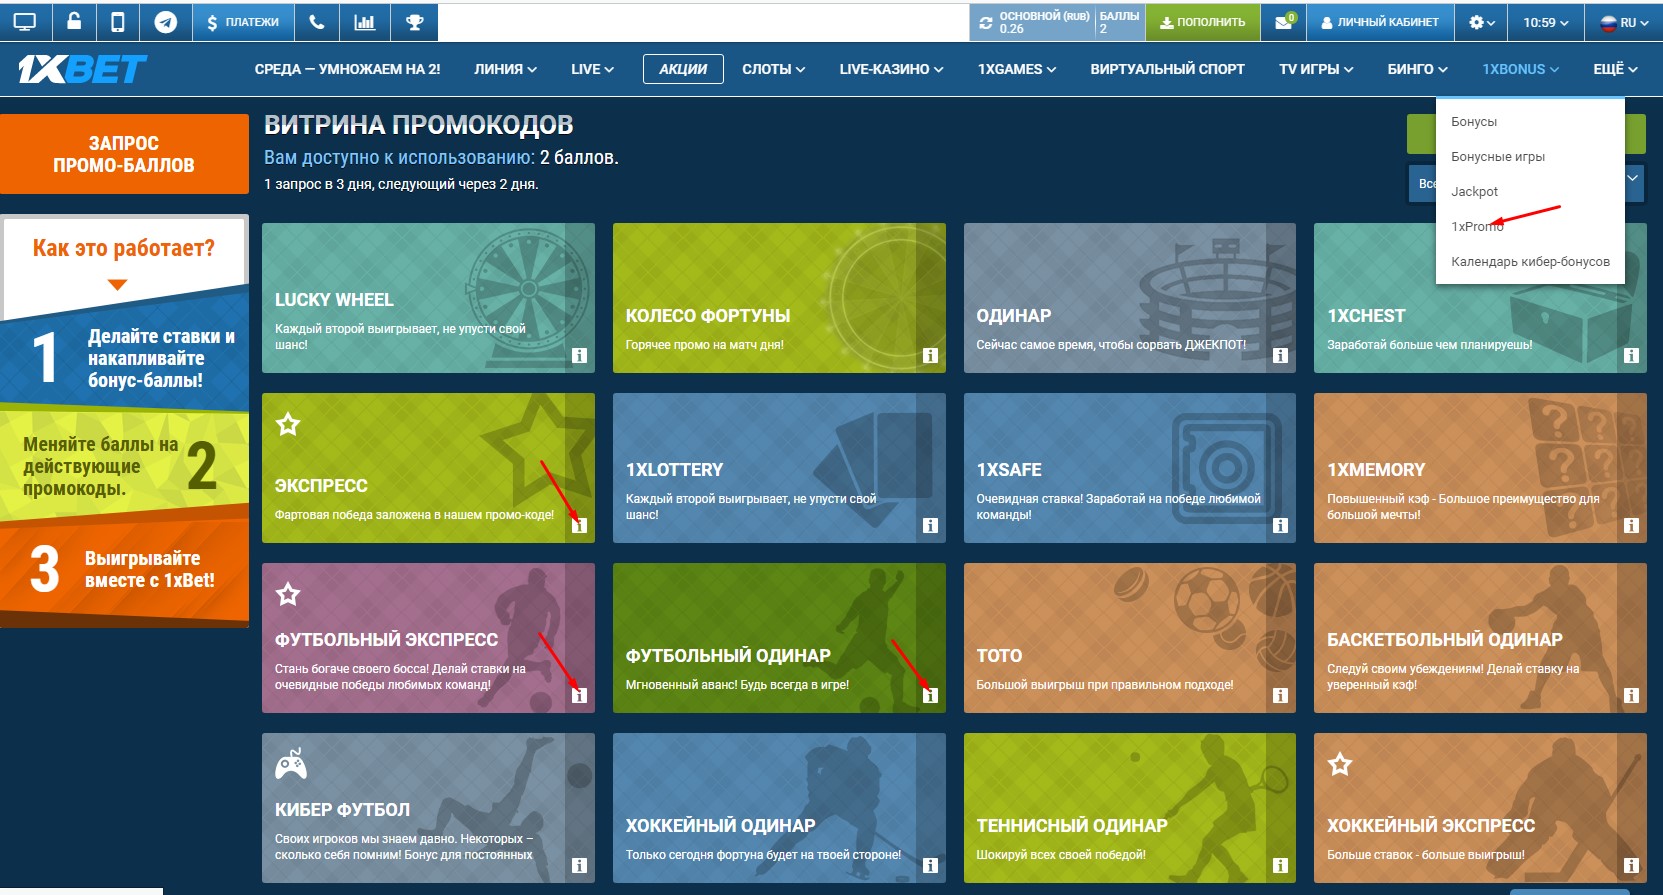The height and width of the screenshot is (895, 1663).
Task: Show info for БАСКЕТБОЛЬНЫЙ ОДИНАР card
Action: pyautogui.click(x=1631, y=695)
